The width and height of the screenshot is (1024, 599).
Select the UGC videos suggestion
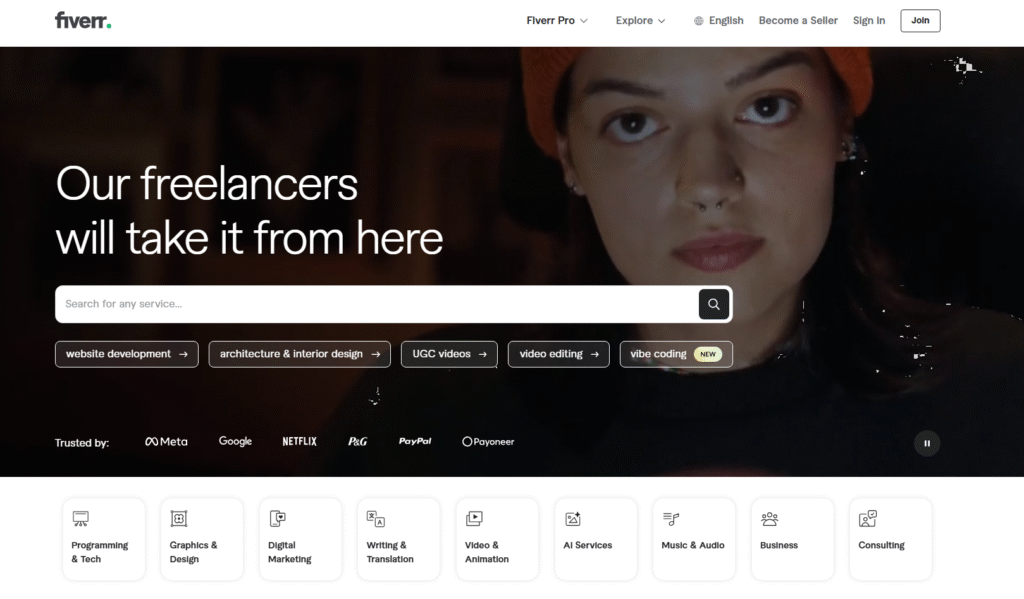coord(449,354)
